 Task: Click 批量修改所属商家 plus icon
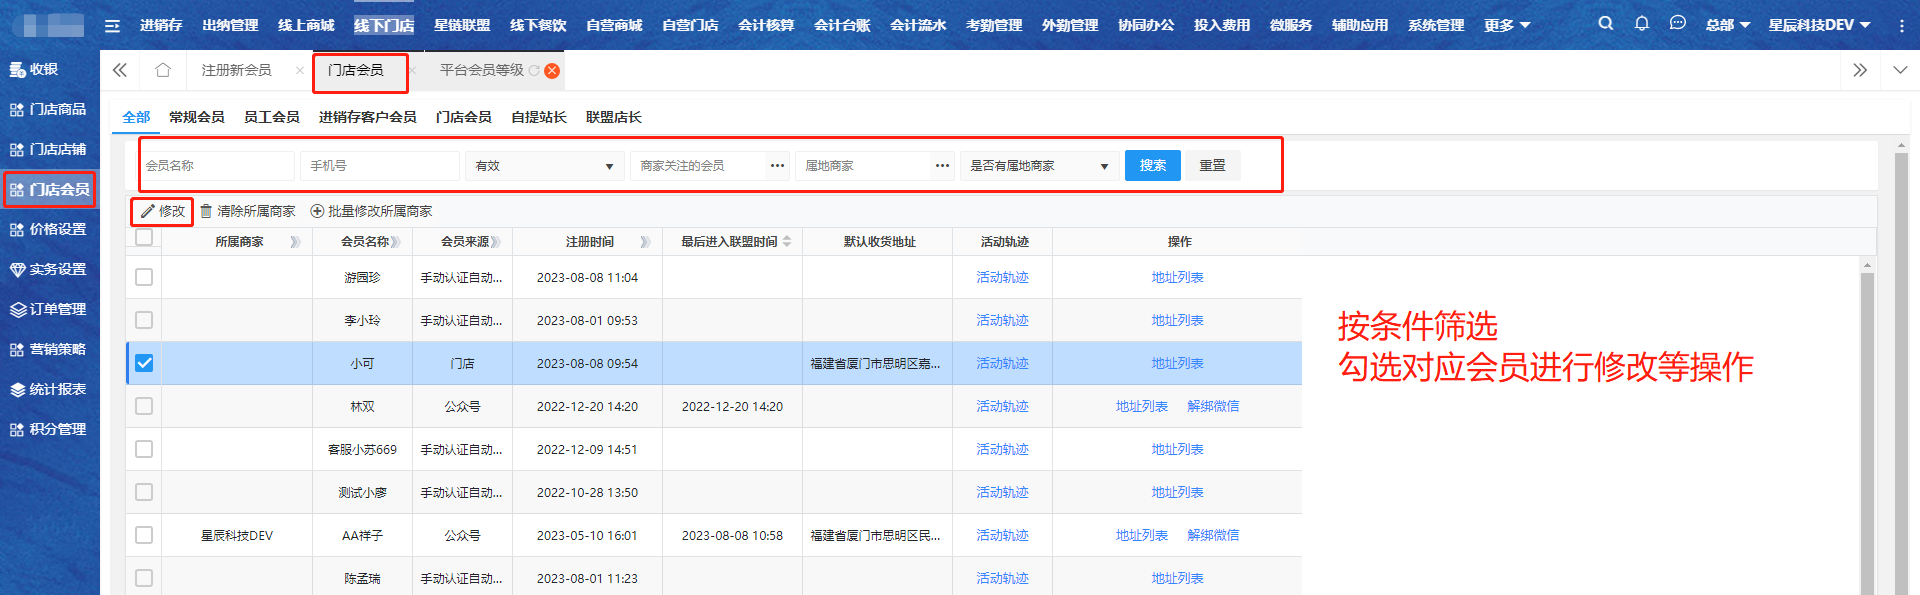pos(317,211)
